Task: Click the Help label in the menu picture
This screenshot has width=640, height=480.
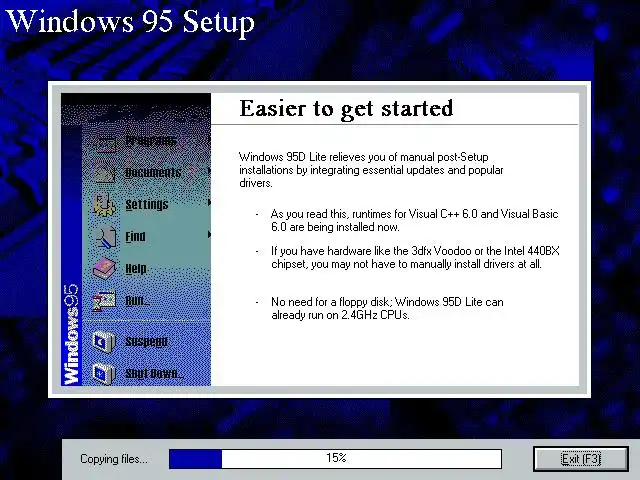Action: click(136, 269)
